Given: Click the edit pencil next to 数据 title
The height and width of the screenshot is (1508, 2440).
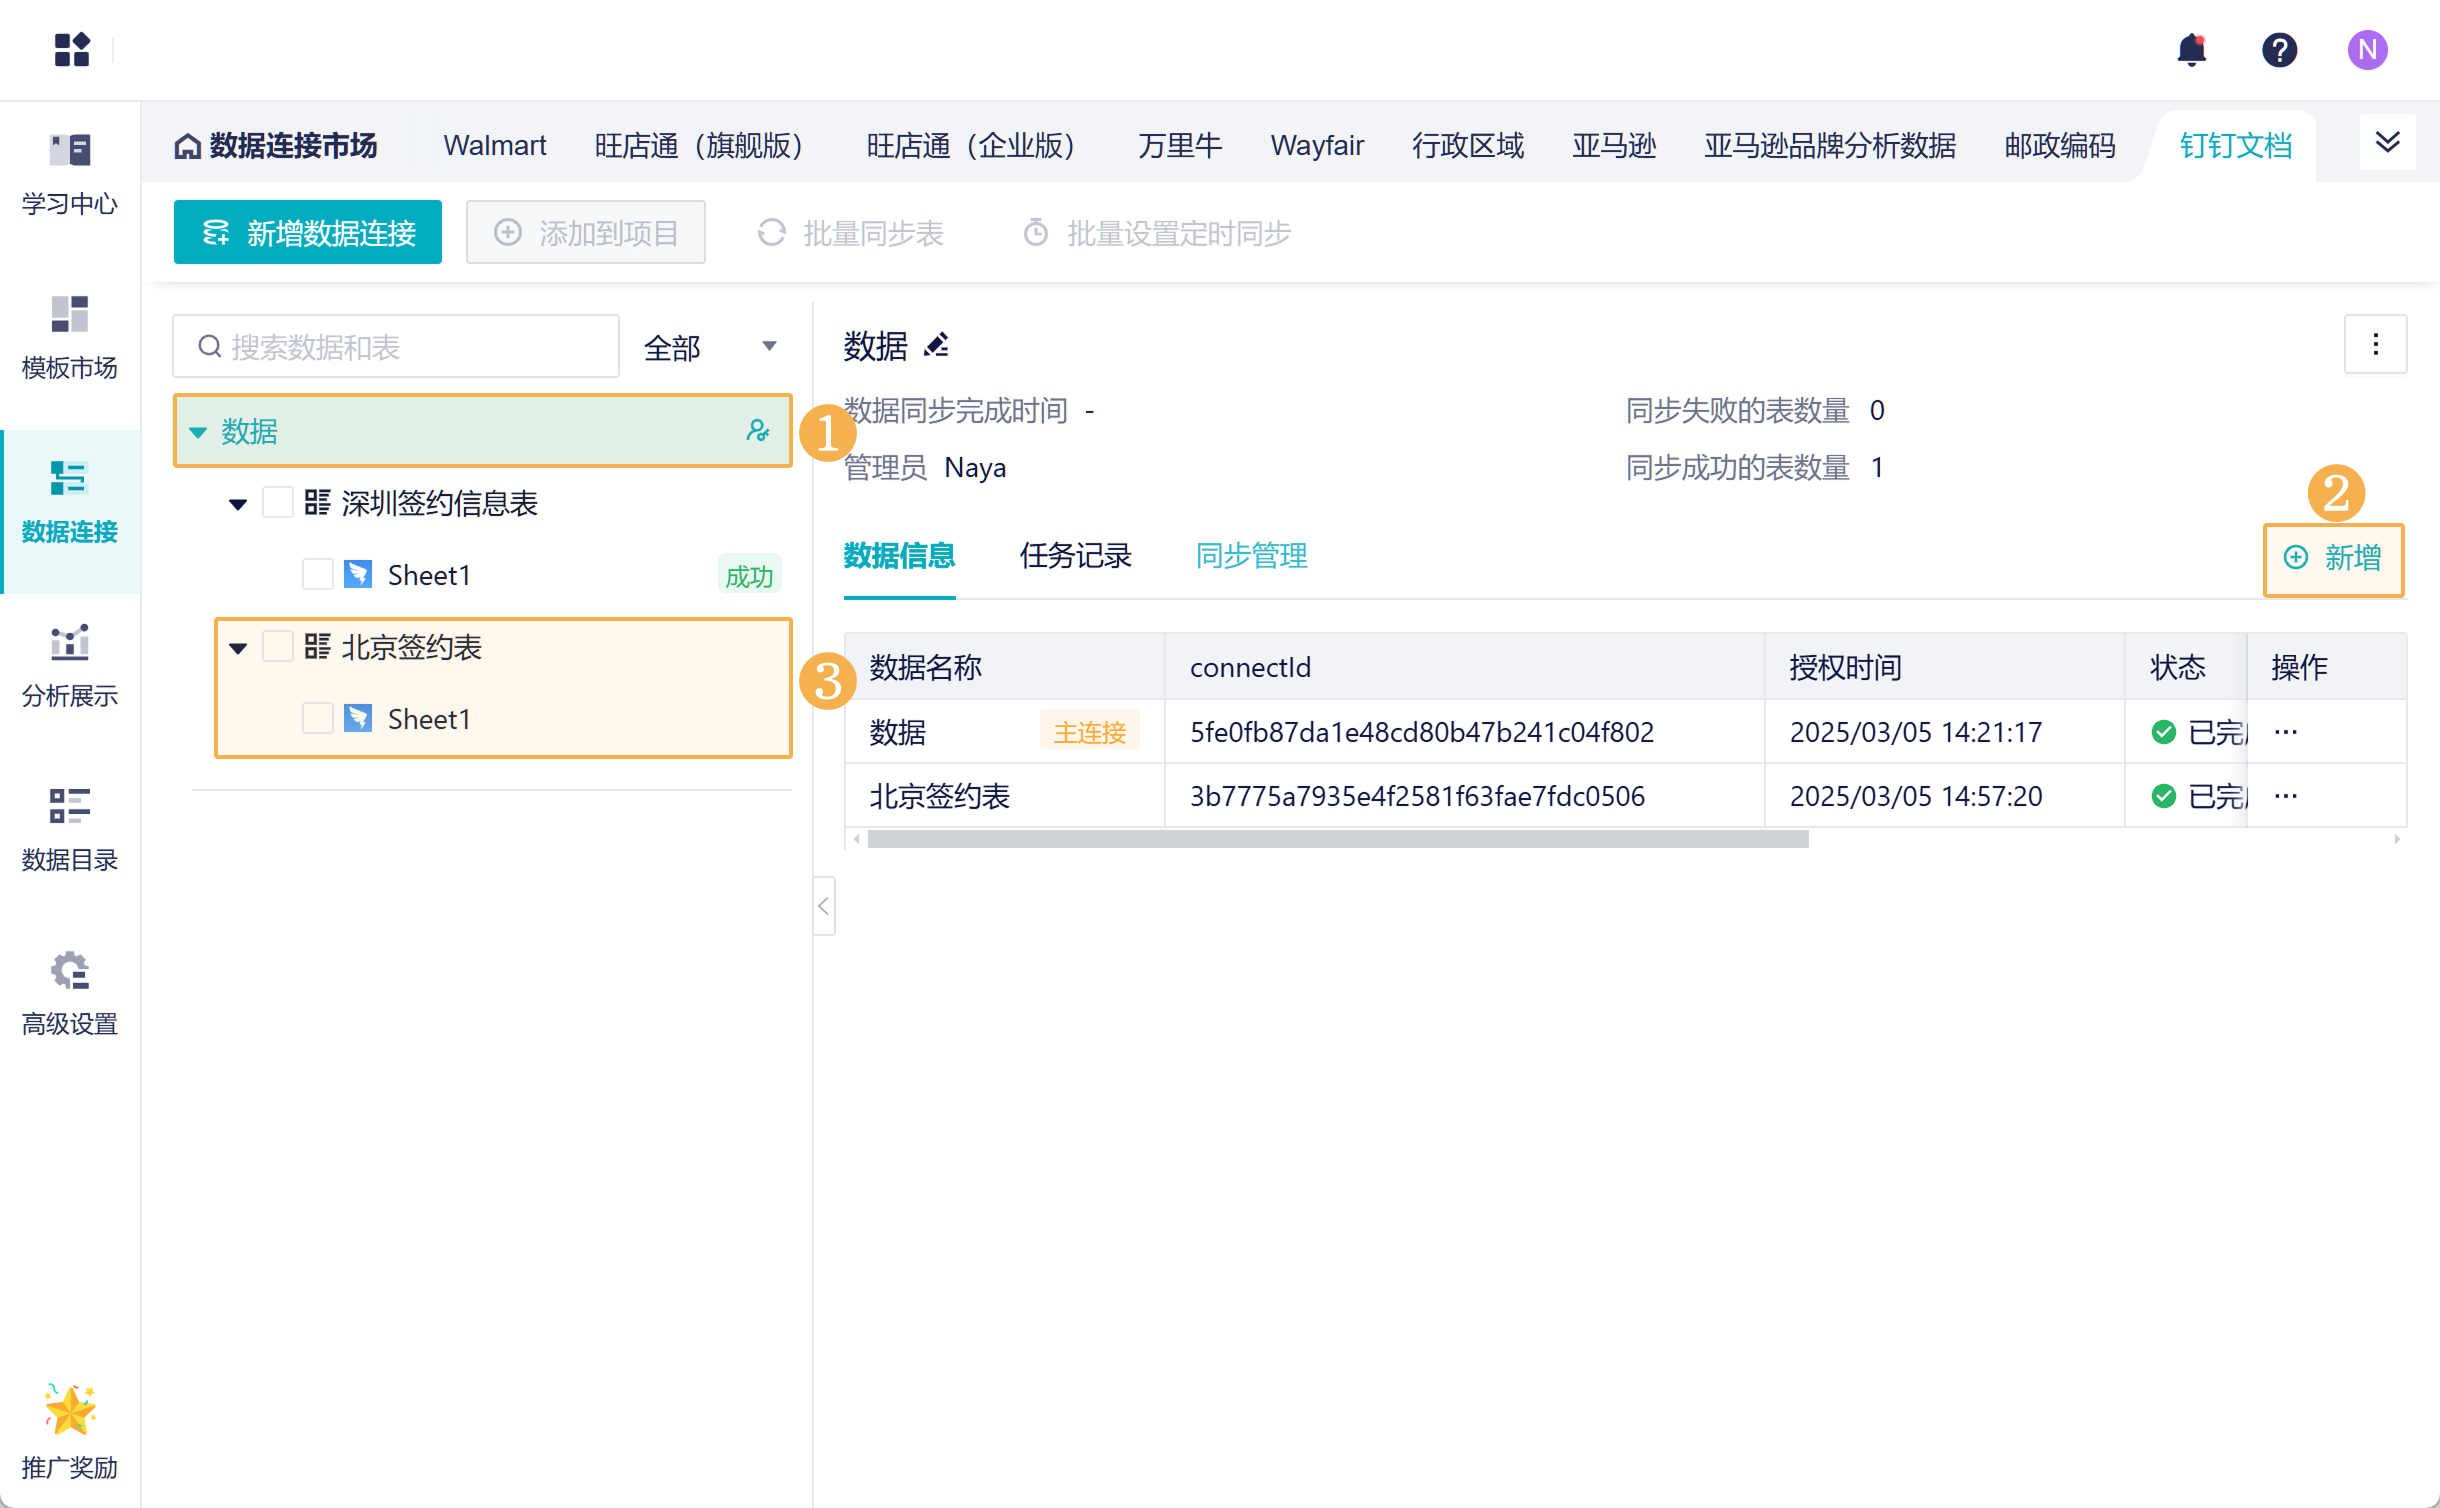Looking at the screenshot, I should coord(937,346).
